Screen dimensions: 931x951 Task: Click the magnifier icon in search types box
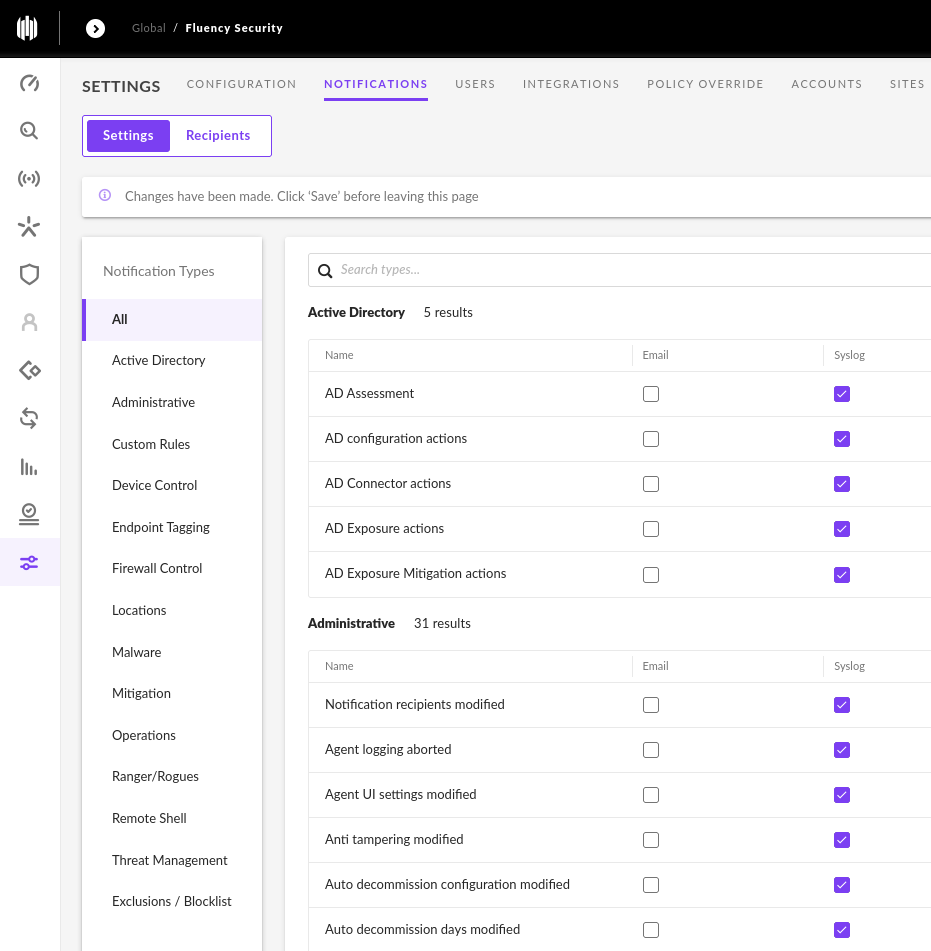click(x=325, y=271)
